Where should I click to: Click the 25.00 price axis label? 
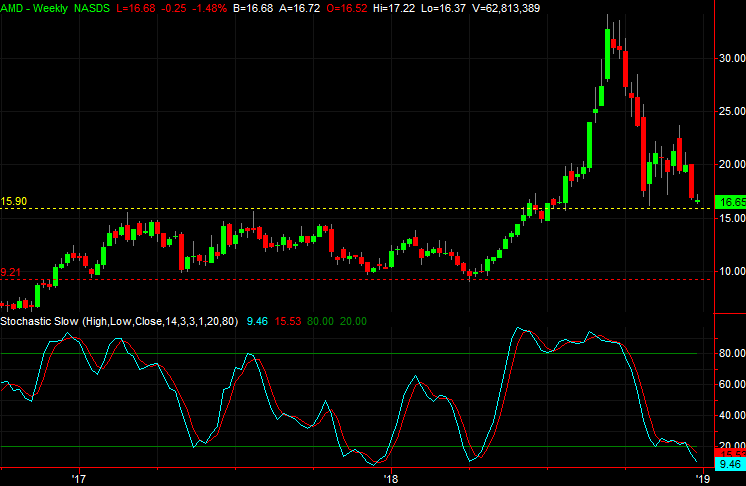[x=731, y=111]
